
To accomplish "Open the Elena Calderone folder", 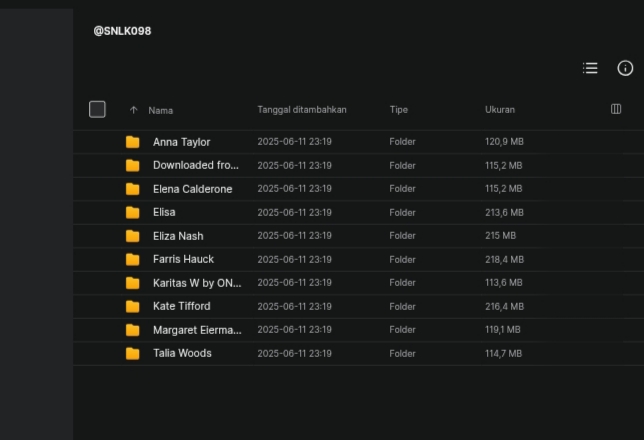I will pos(193,189).
